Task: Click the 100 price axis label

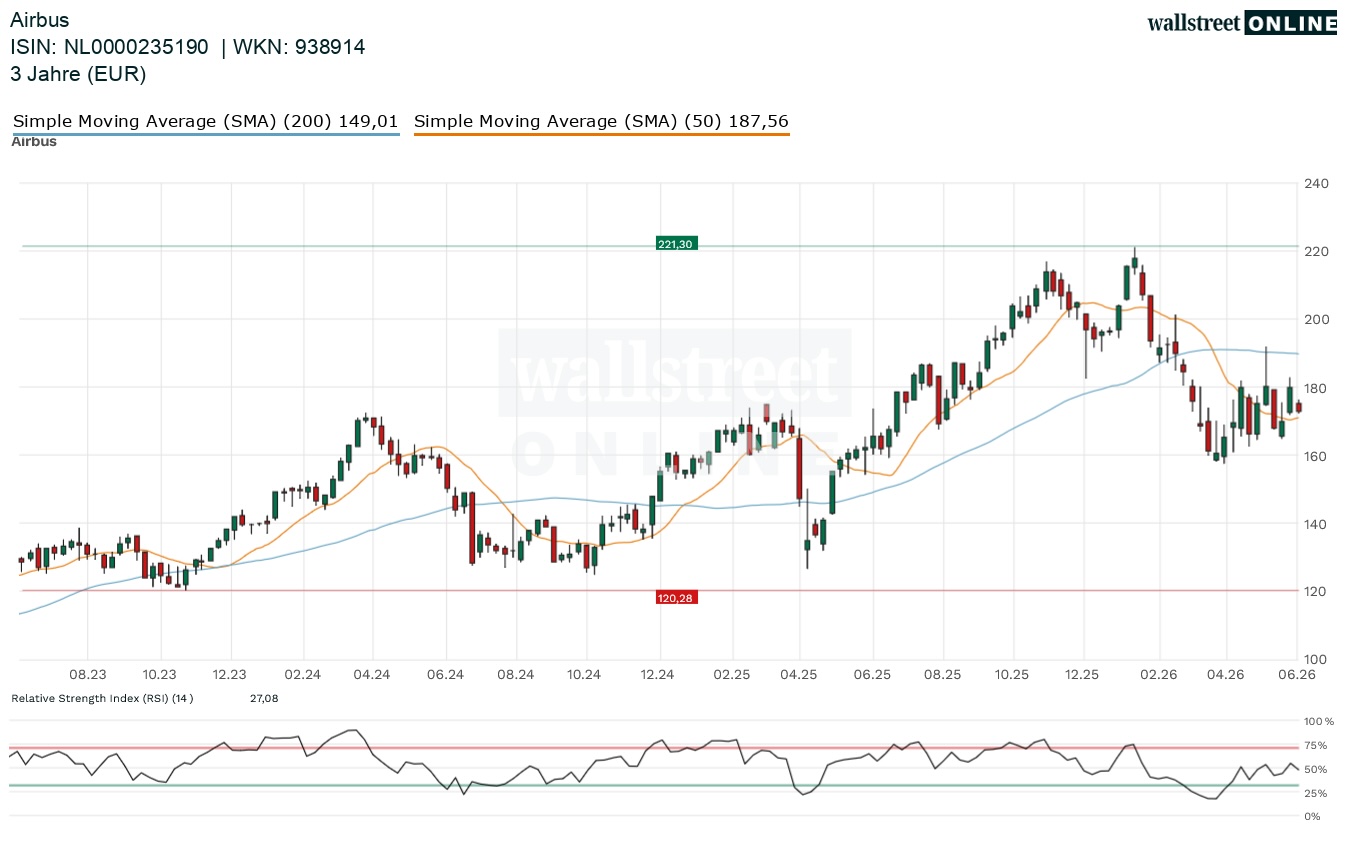Action: coord(1316,660)
